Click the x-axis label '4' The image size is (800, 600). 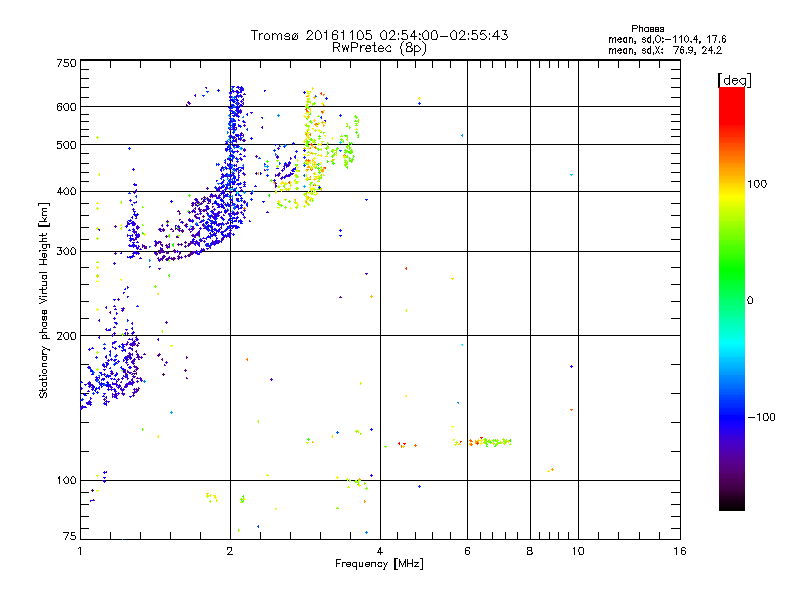click(380, 551)
